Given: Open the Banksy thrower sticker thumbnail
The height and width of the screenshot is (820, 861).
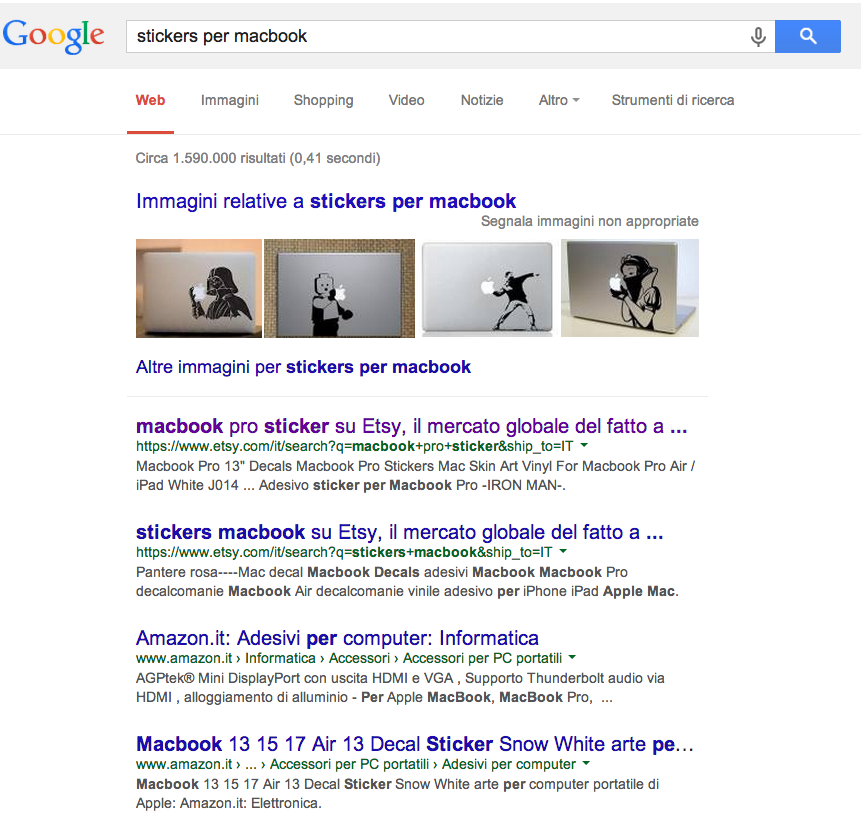Looking at the screenshot, I should pos(487,288).
